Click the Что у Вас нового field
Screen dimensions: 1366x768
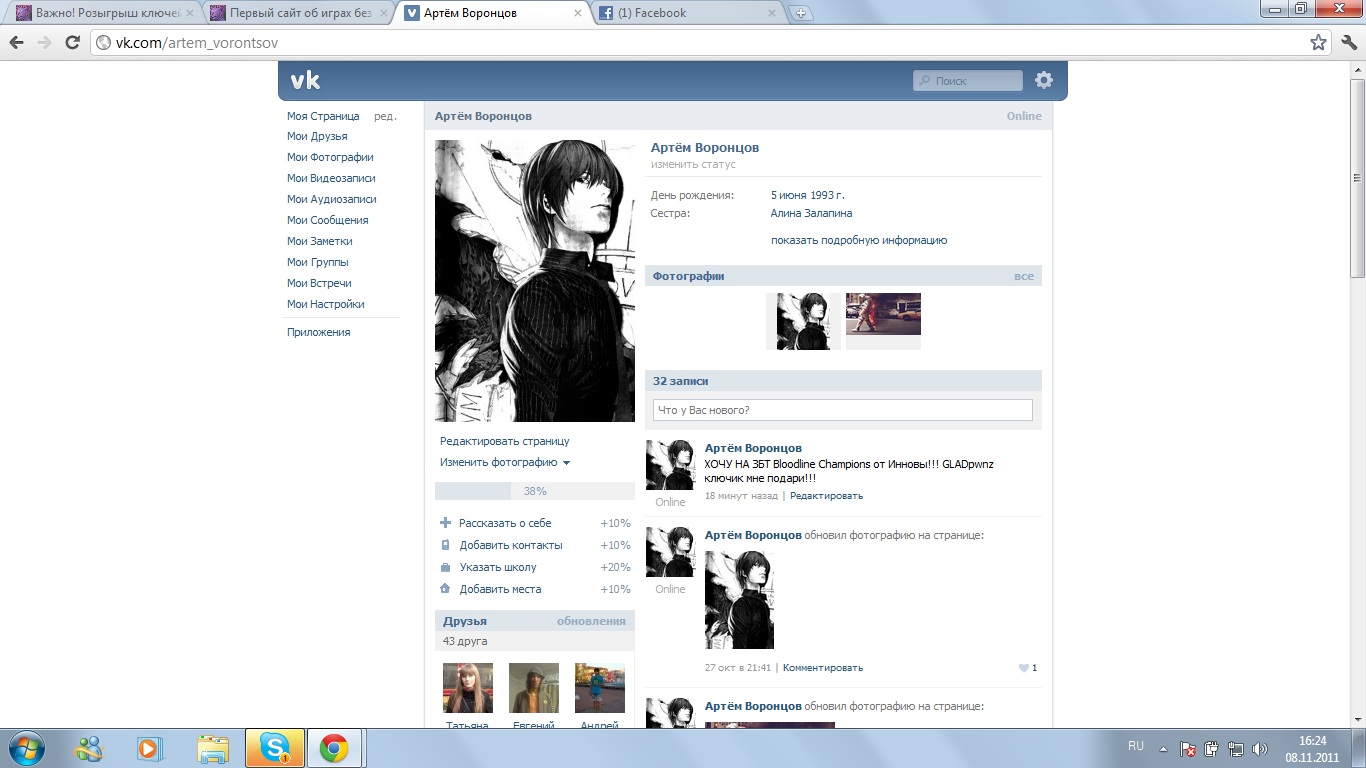click(842, 410)
